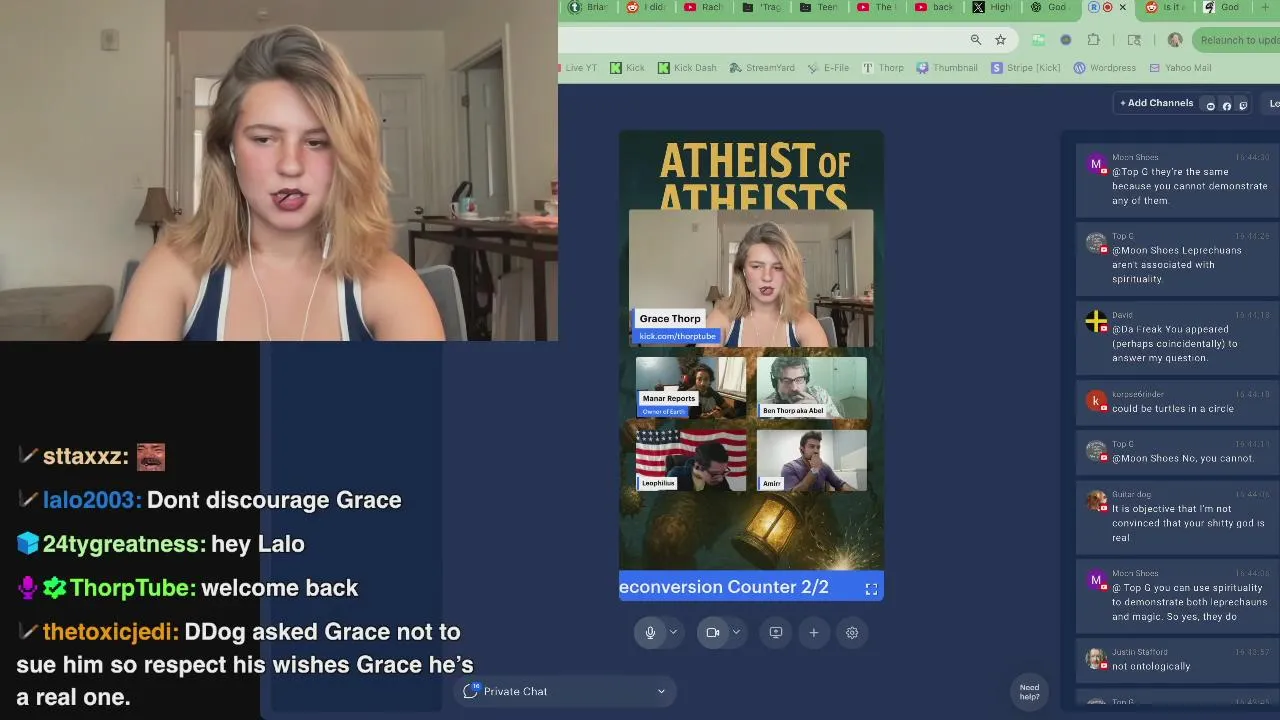Open the E-File bookmark
This screenshot has width=1280, height=720.
828,68
